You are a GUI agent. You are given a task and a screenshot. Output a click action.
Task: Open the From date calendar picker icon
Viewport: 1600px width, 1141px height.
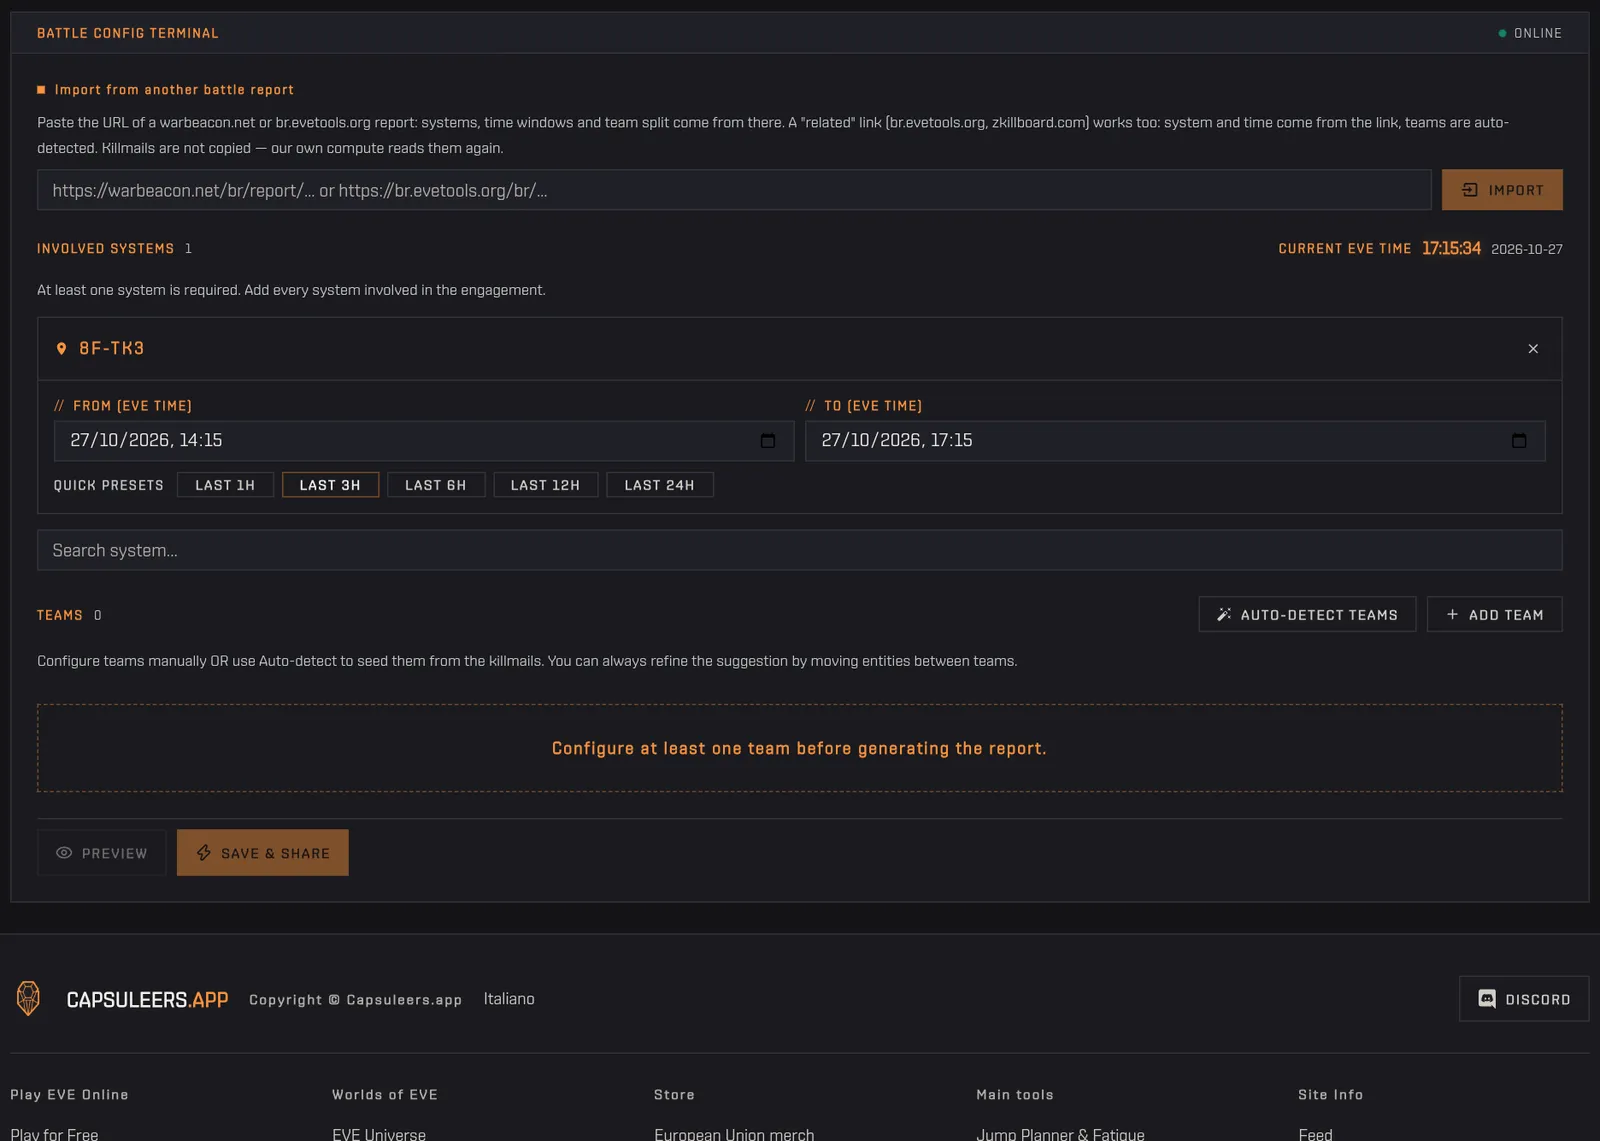pyautogui.click(x=768, y=441)
